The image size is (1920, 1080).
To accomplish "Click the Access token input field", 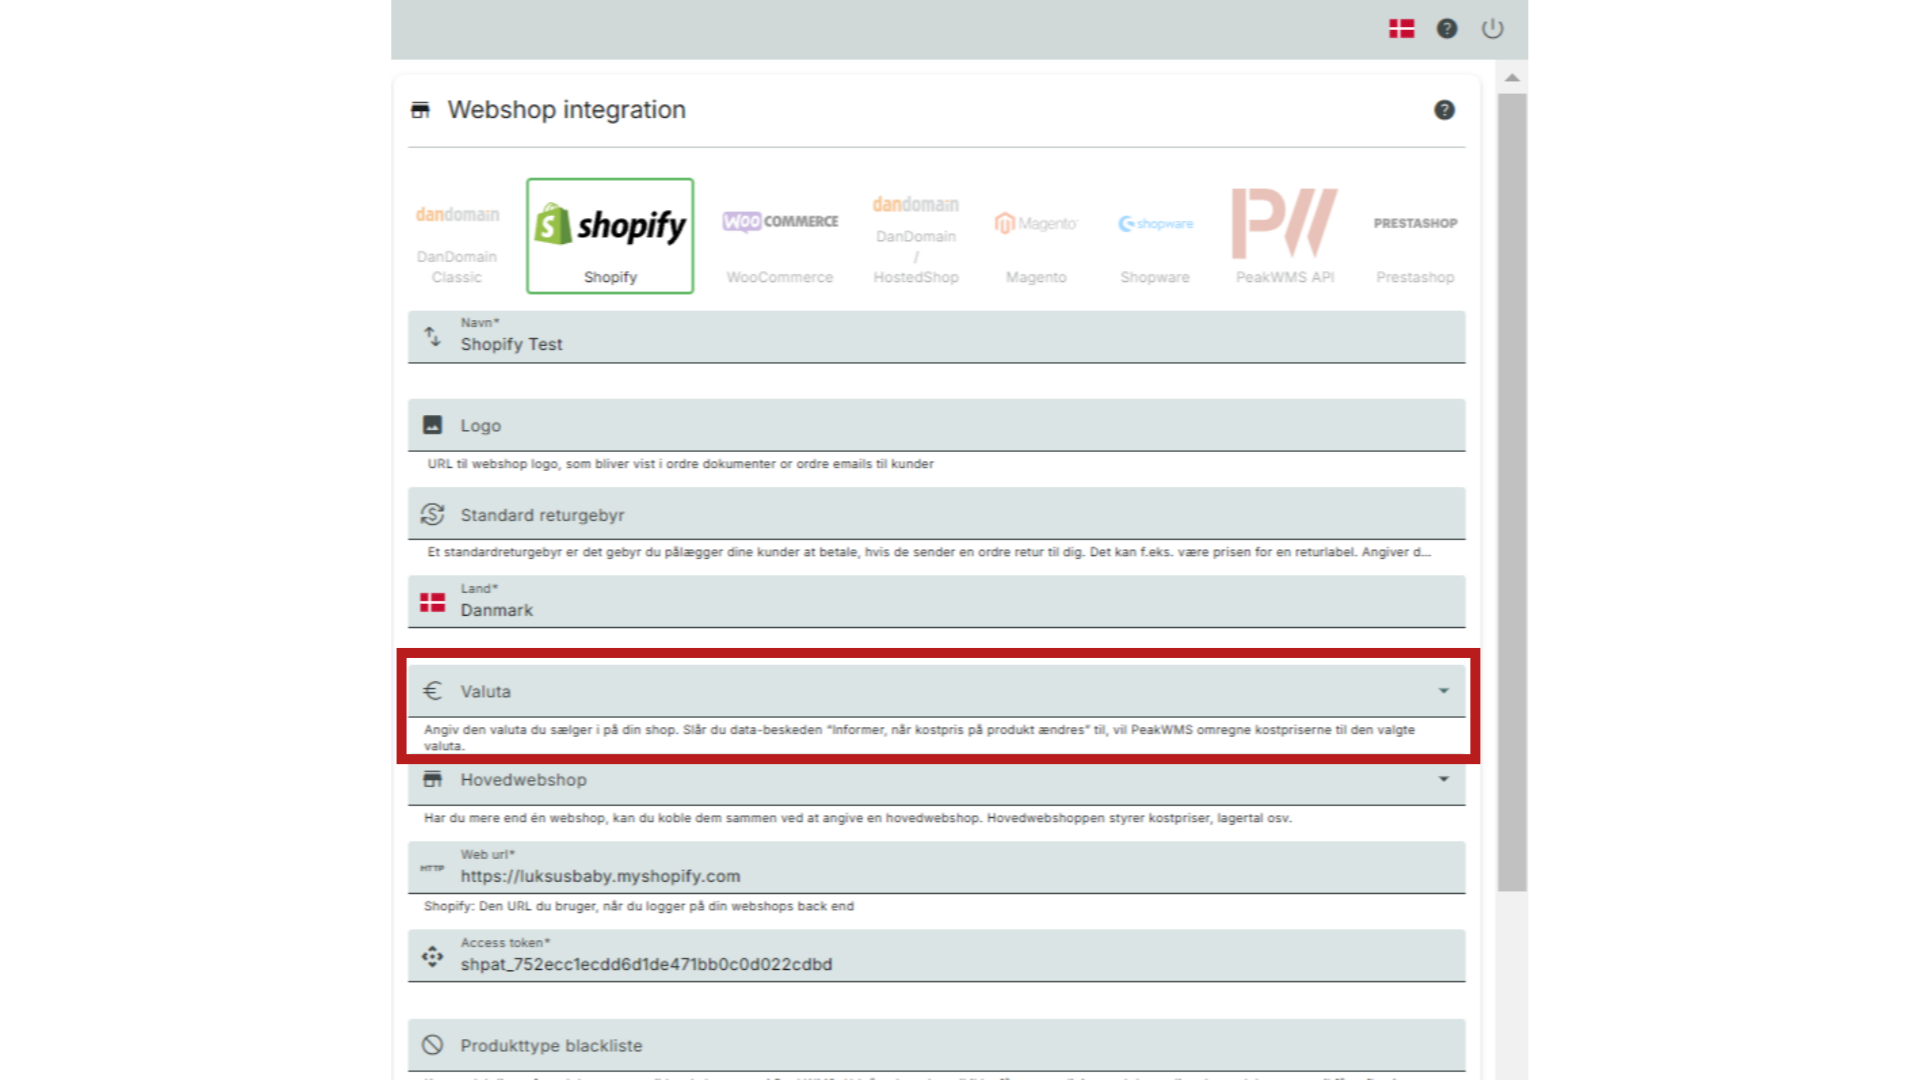I will click(x=936, y=956).
